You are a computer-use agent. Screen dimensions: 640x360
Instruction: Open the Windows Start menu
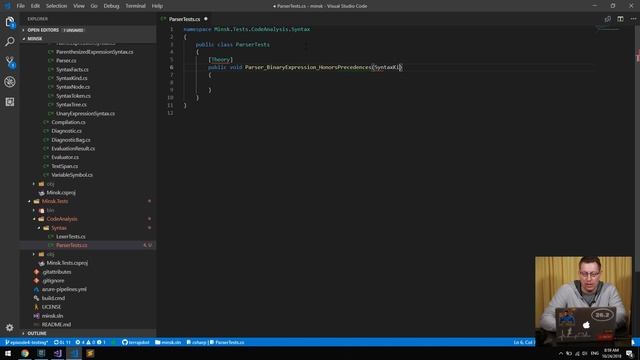8,353
